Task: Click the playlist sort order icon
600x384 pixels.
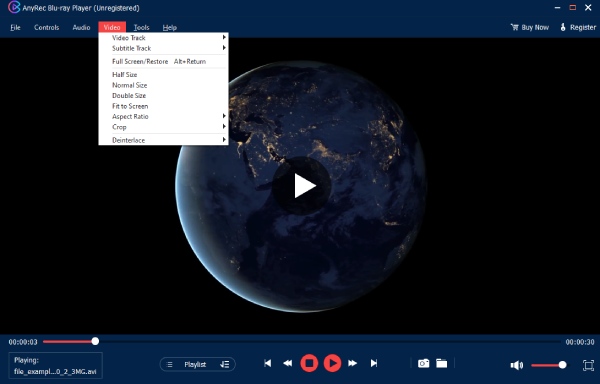Action: click(225, 364)
